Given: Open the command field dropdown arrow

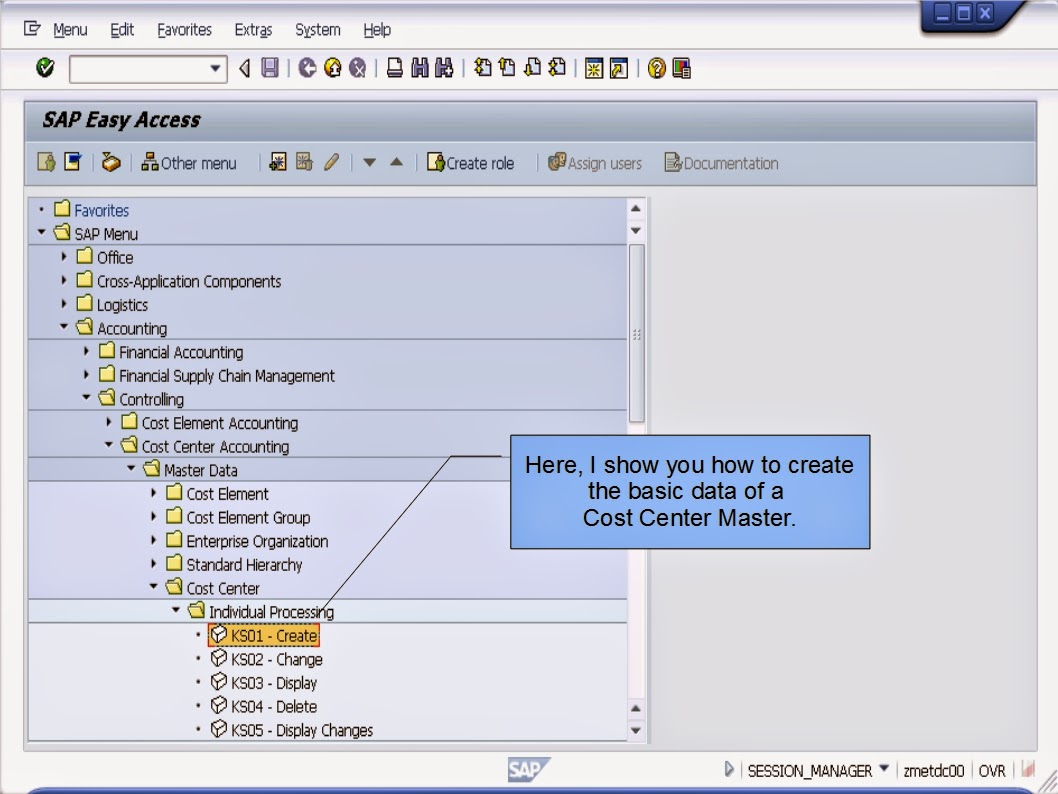Looking at the screenshot, I should point(215,68).
